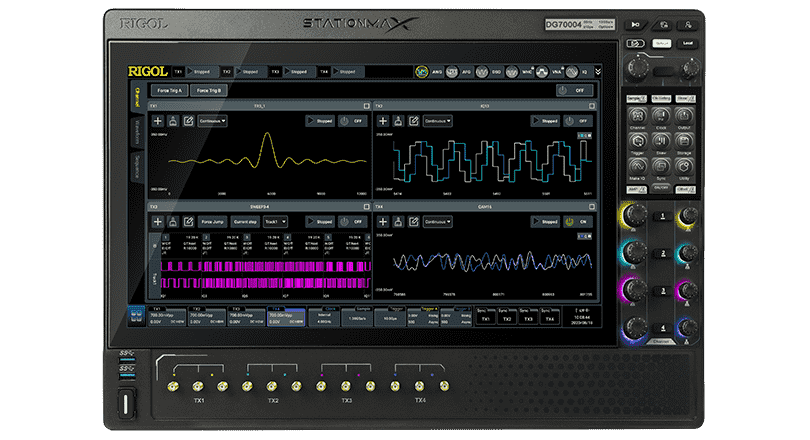
Task: Click the save icon in TX4 panel
Action: (x=397, y=222)
